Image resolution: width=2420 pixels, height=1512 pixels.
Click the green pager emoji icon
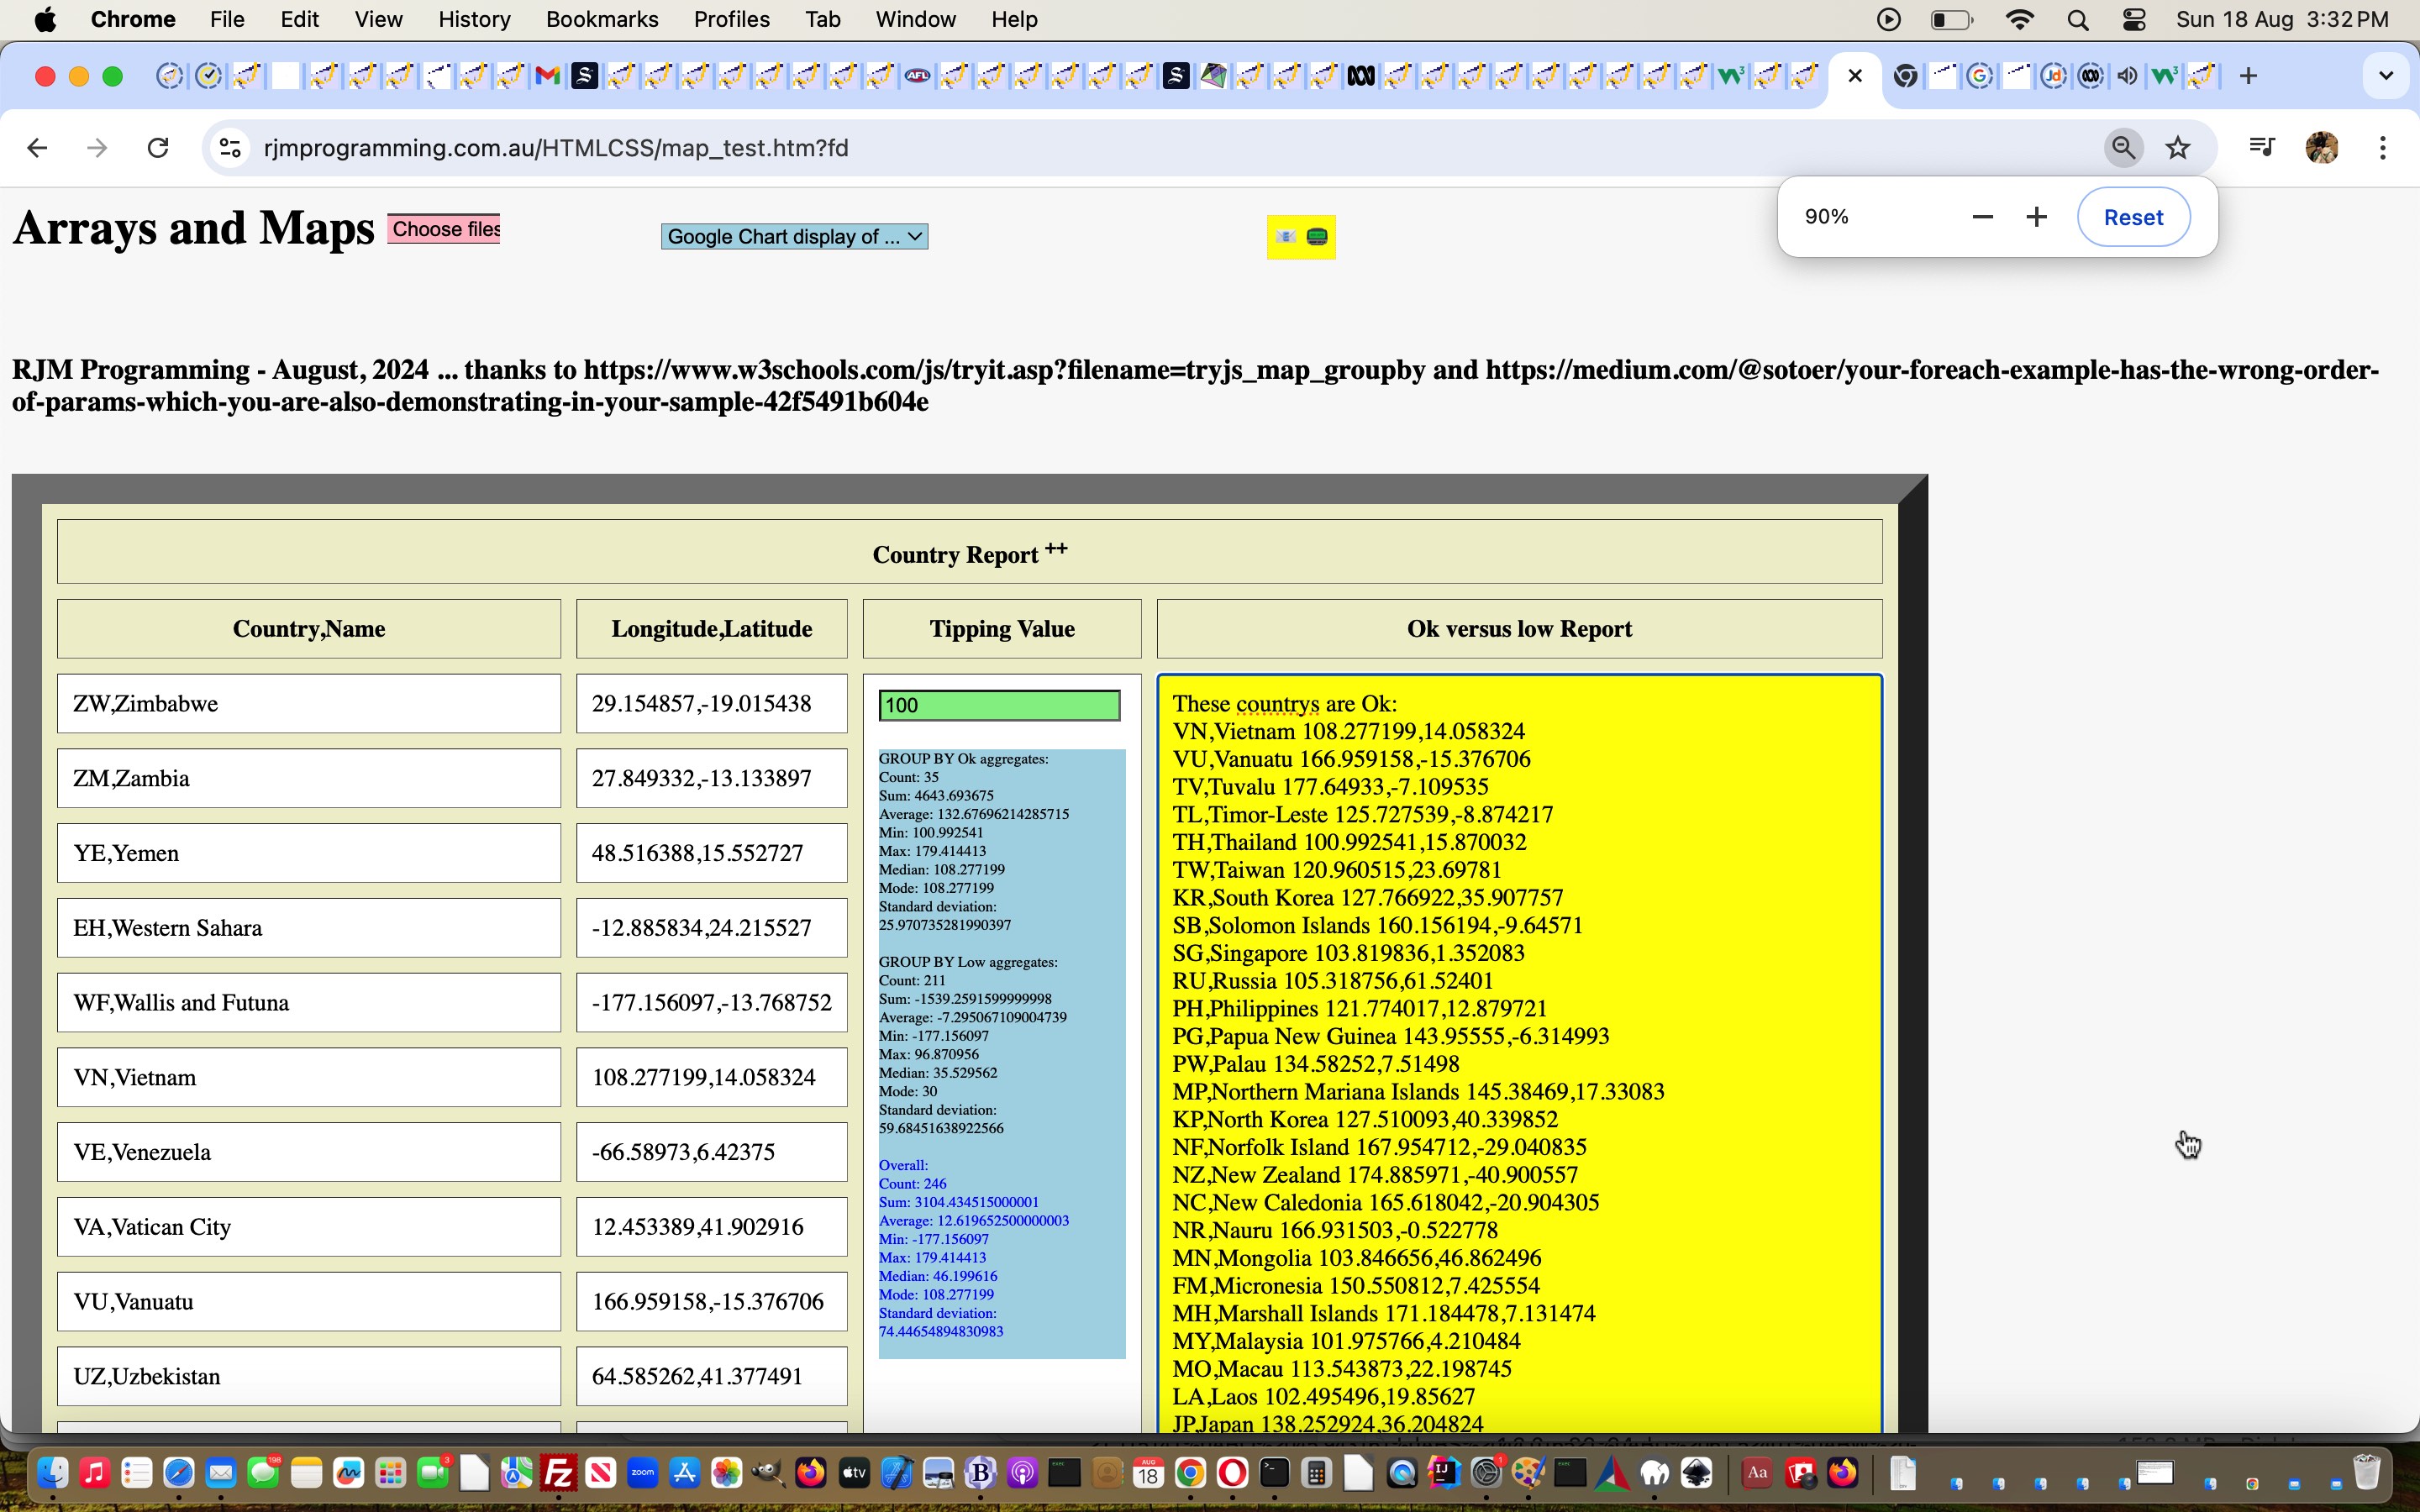click(1317, 237)
